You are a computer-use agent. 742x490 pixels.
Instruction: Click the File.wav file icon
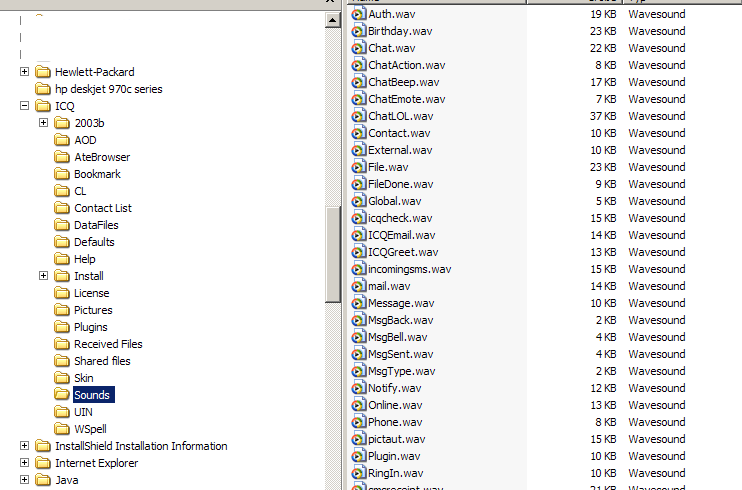click(x=359, y=168)
